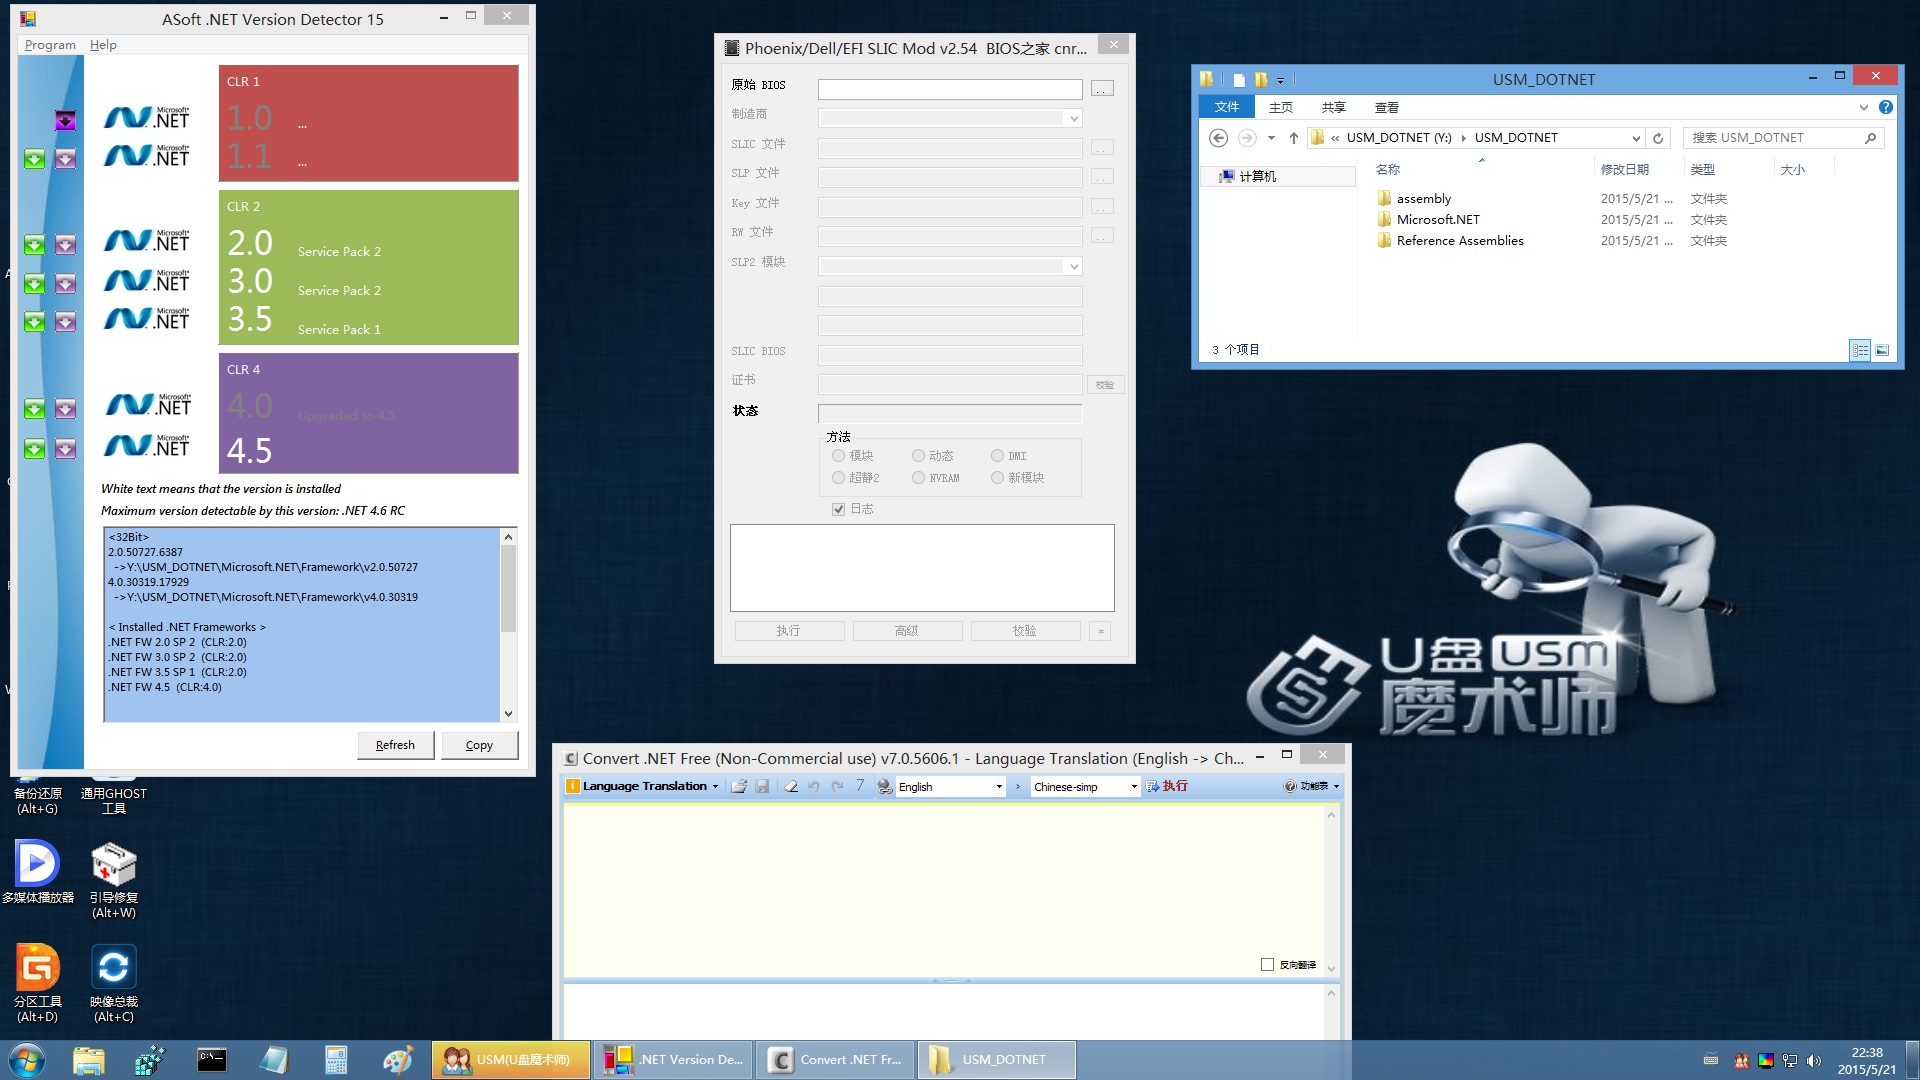1920x1080 pixels.
Task: Switch explorer to details view icon
Action: [x=1860, y=350]
